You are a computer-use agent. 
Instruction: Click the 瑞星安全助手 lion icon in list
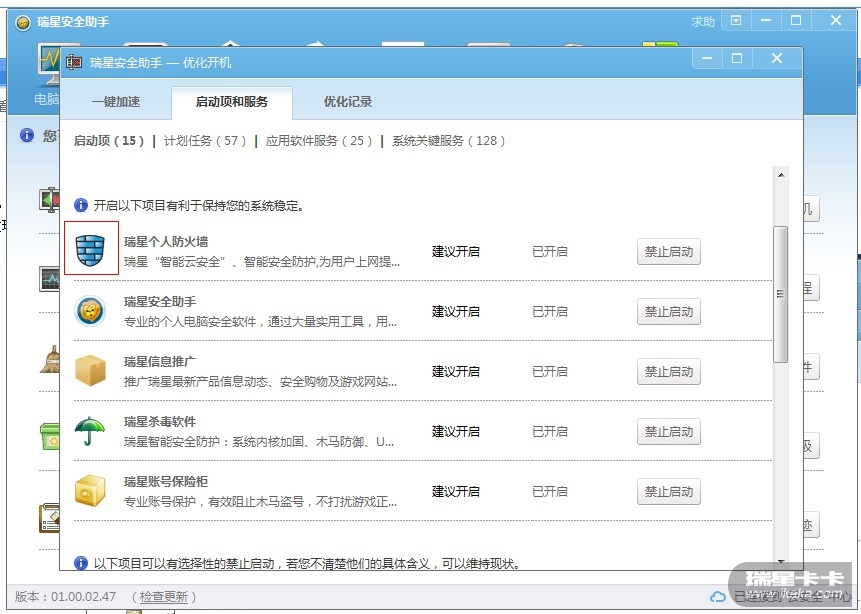pos(90,311)
